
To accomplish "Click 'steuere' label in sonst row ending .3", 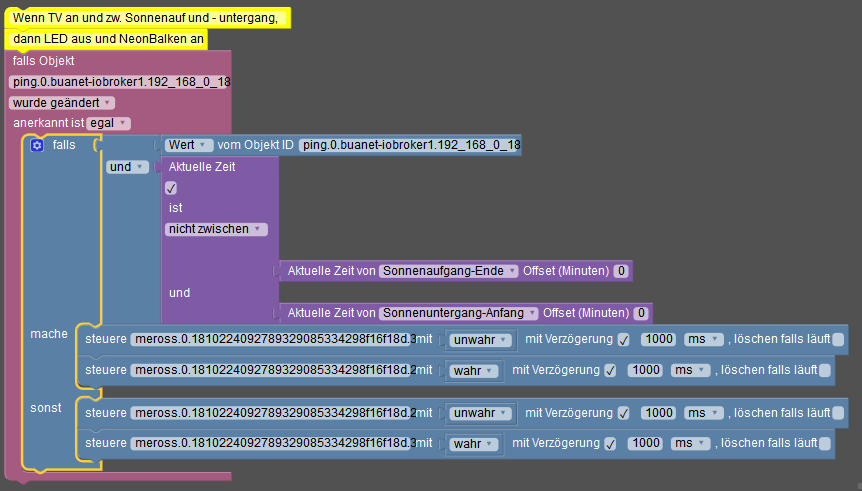I will pos(106,443).
